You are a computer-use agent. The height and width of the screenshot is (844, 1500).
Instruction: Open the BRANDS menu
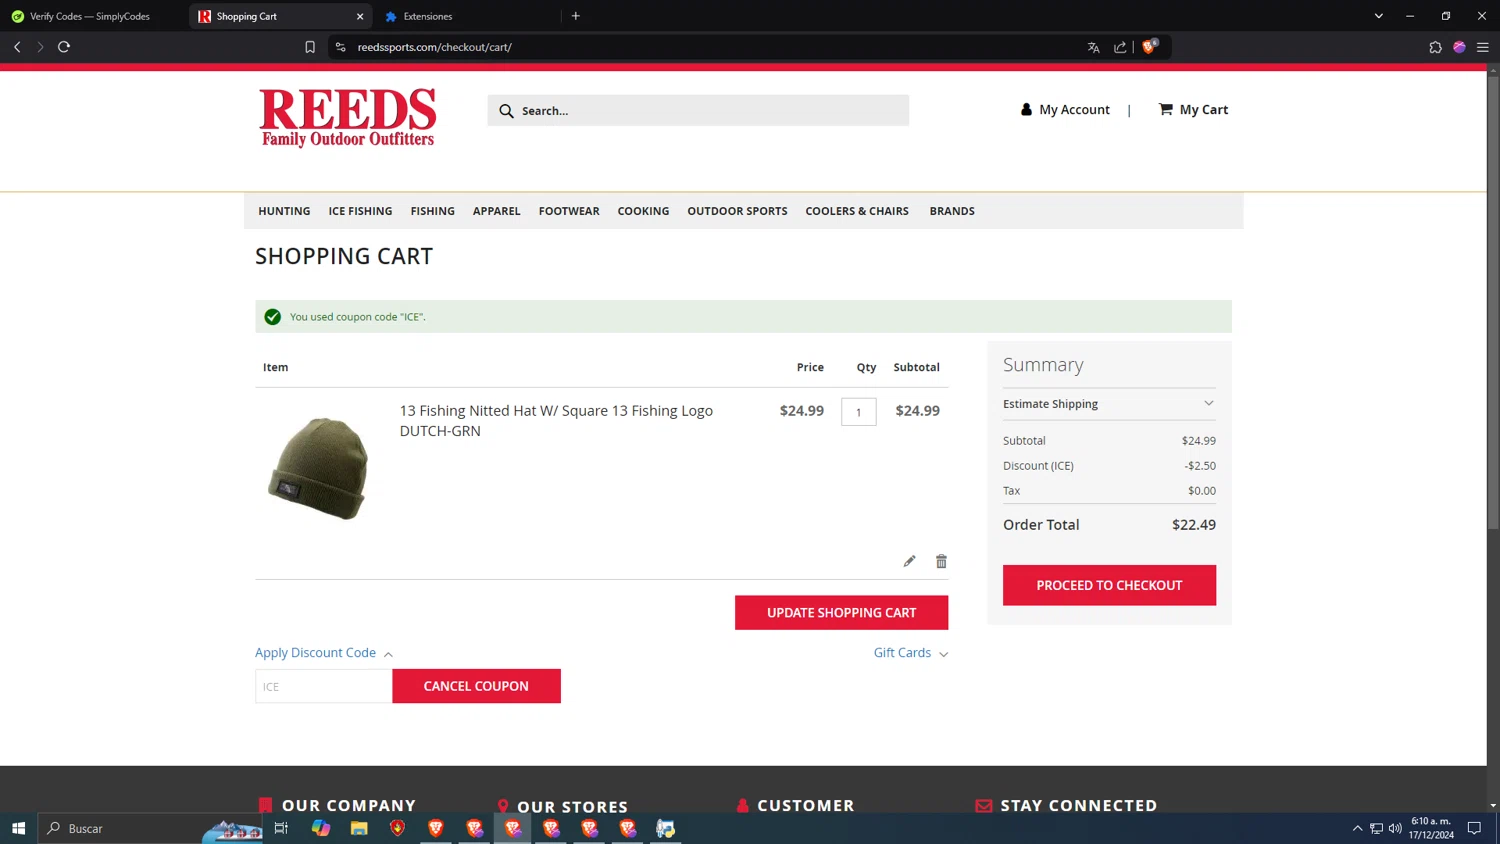tap(952, 211)
